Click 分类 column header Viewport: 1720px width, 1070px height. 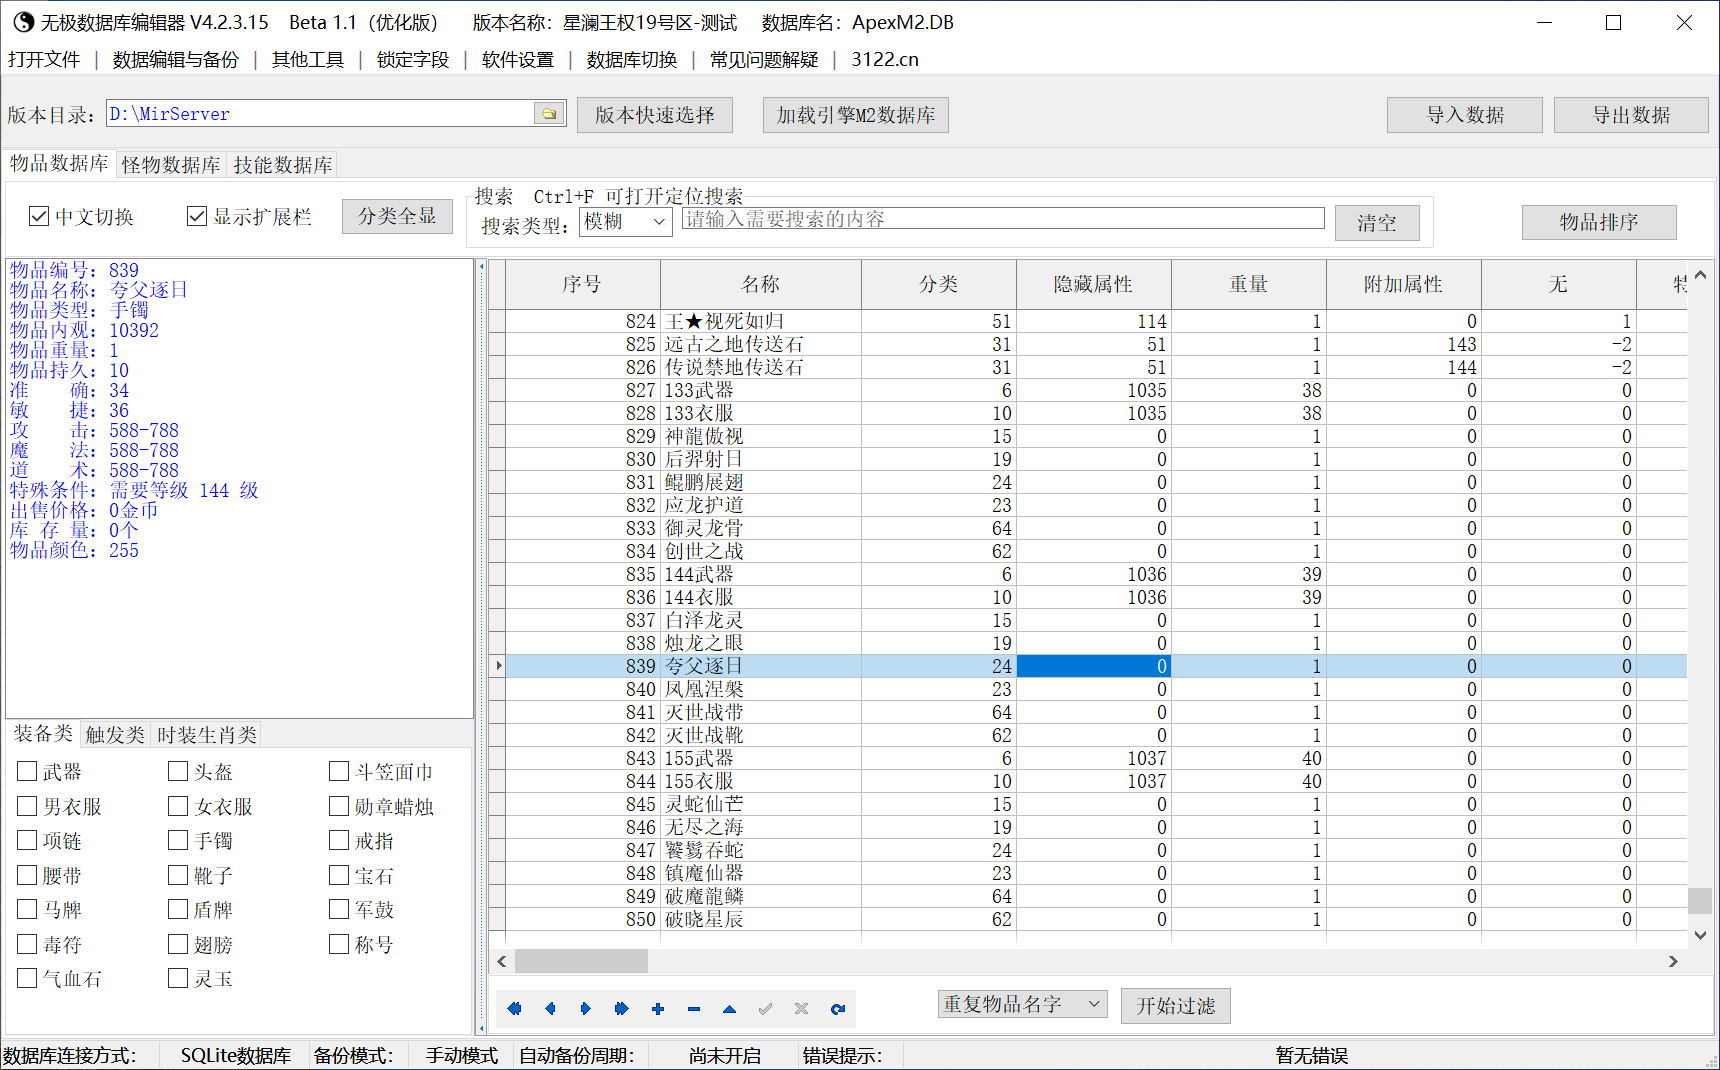[x=939, y=284]
